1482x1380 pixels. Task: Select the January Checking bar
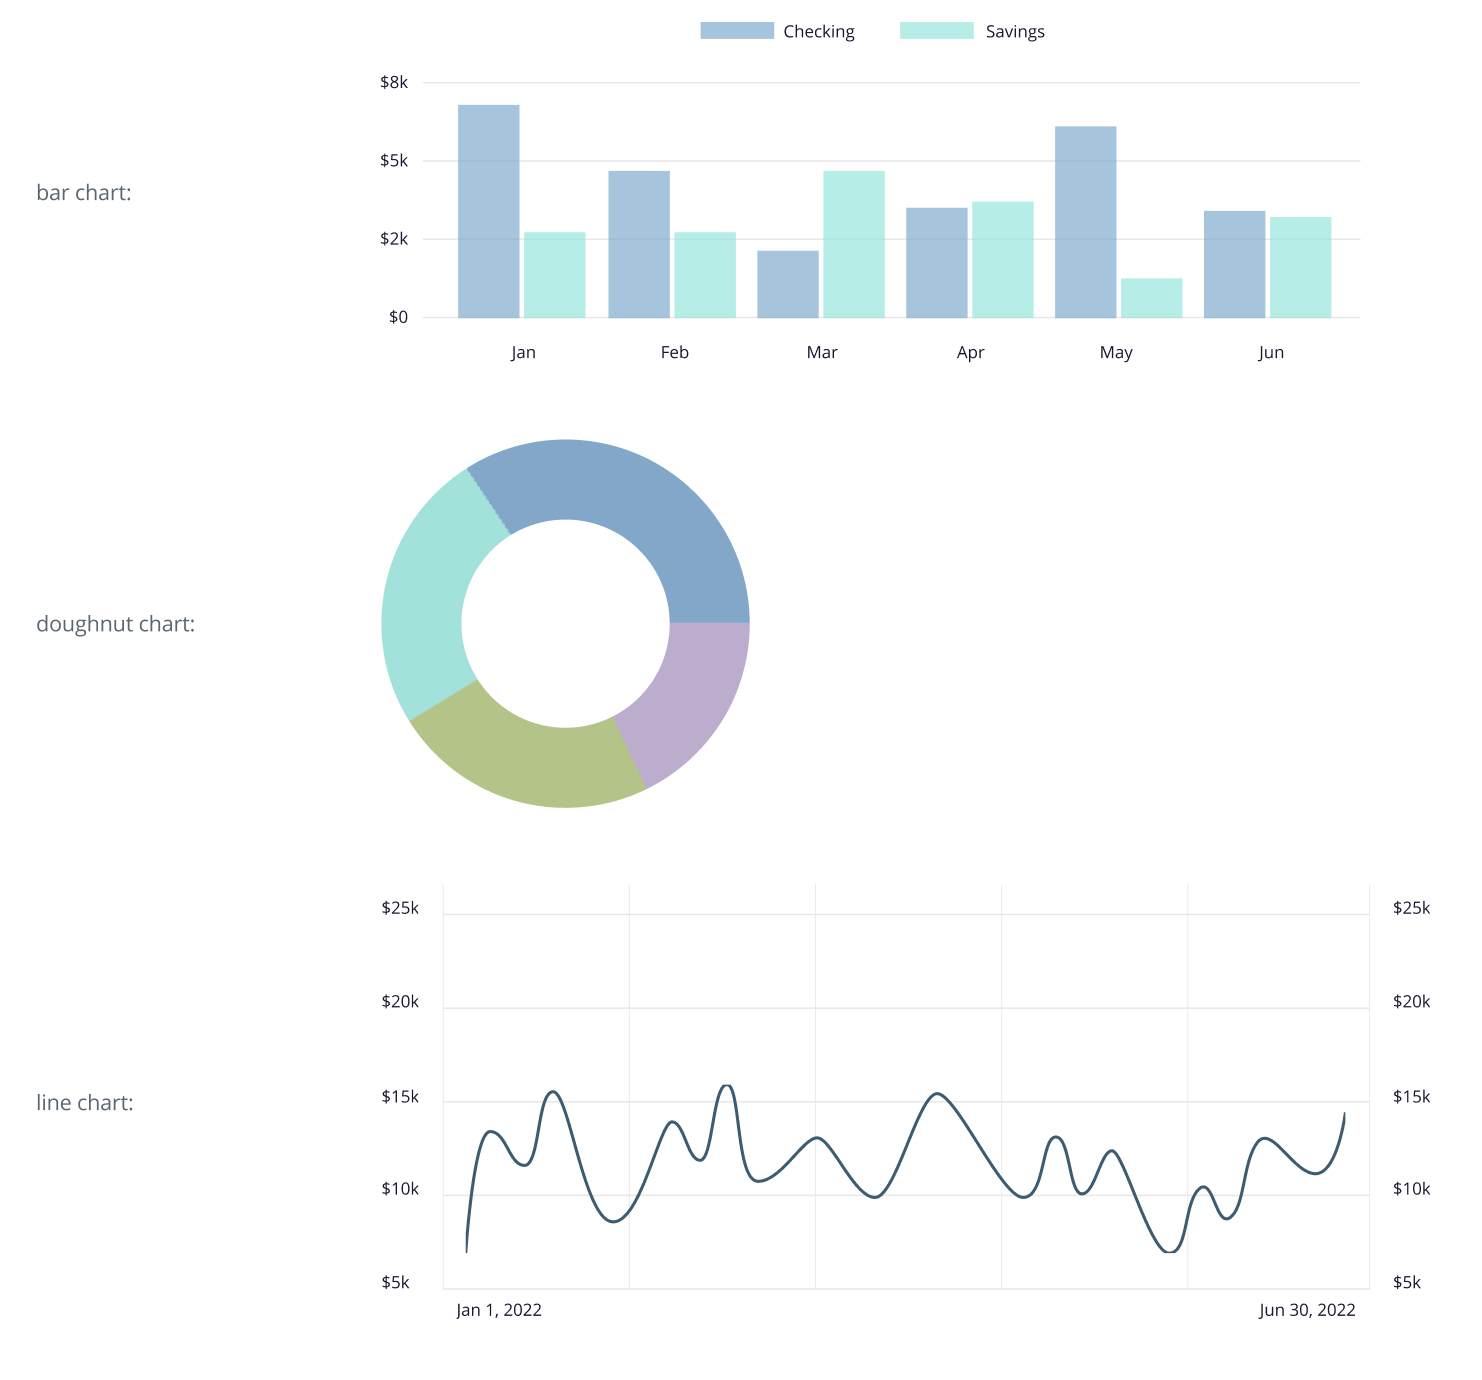pos(489,212)
